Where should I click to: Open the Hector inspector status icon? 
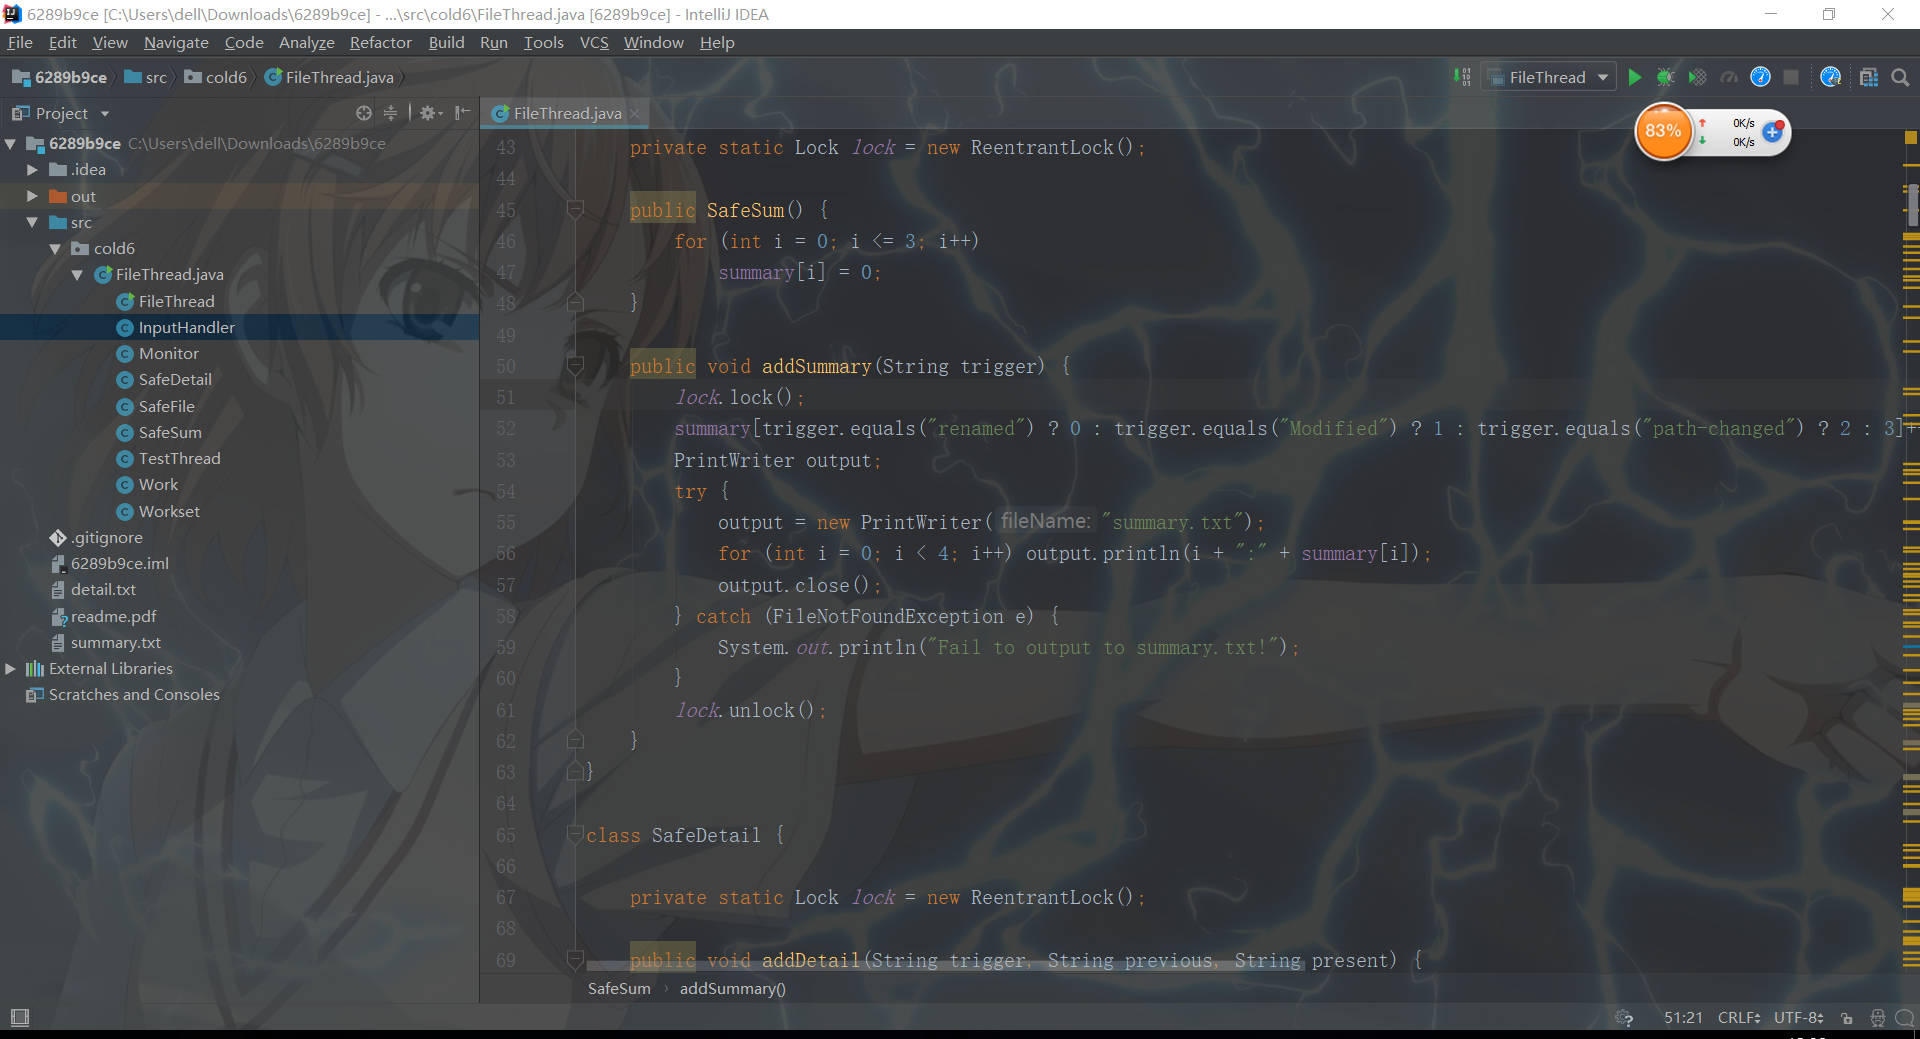[x=1877, y=1017]
